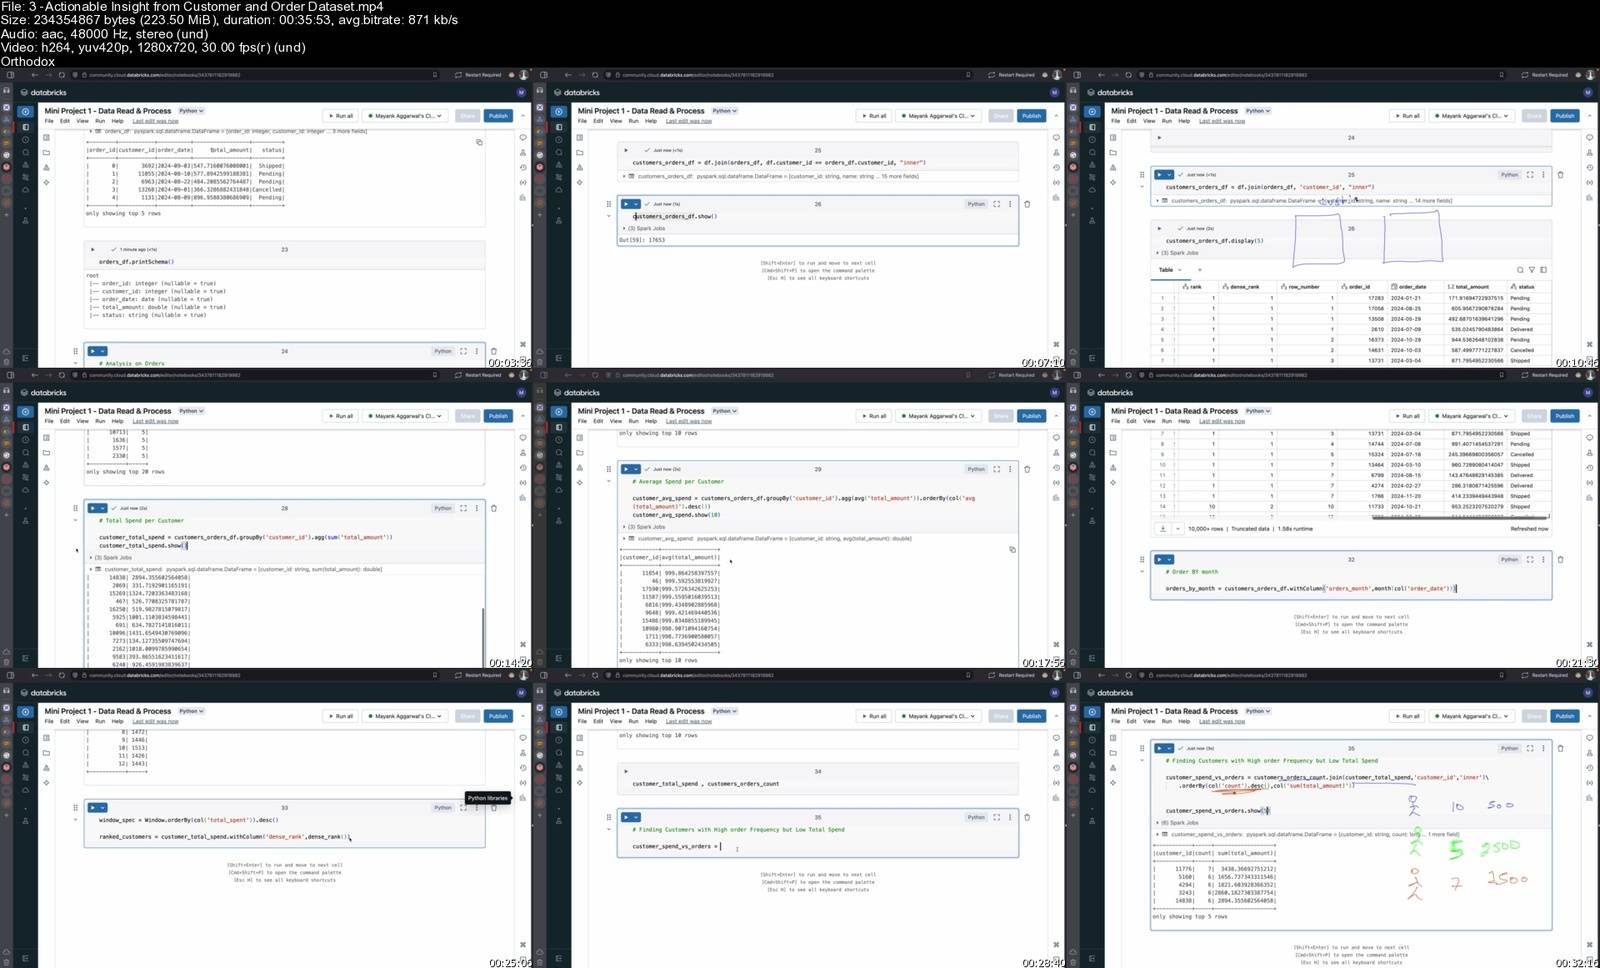The height and width of the screenshot is (968, 1600).
Task: Delete cell 24 with the trash icon in the 00:03 frame
Action: [x=494, y=351]
